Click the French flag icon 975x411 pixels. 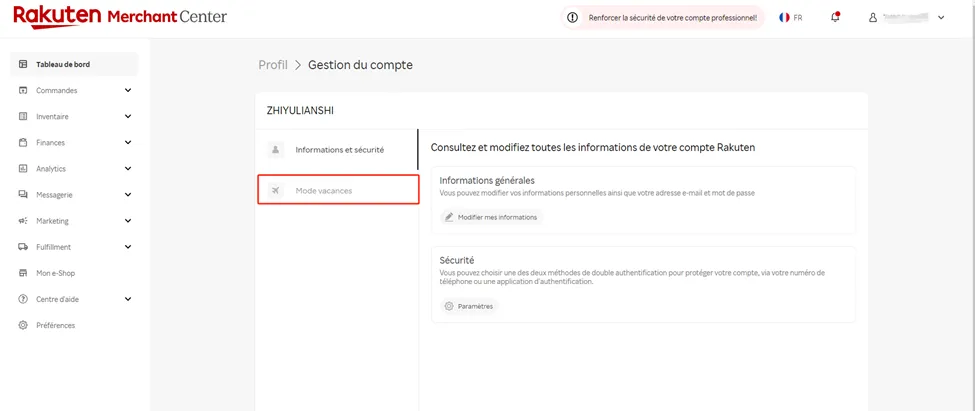784,18
